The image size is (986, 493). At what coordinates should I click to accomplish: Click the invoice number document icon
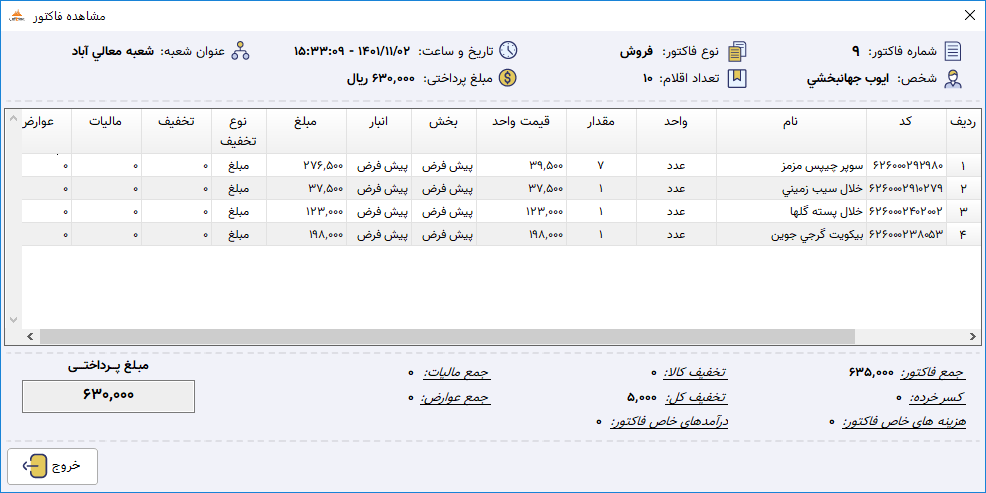pyautogui.click(x=953, y=51)
